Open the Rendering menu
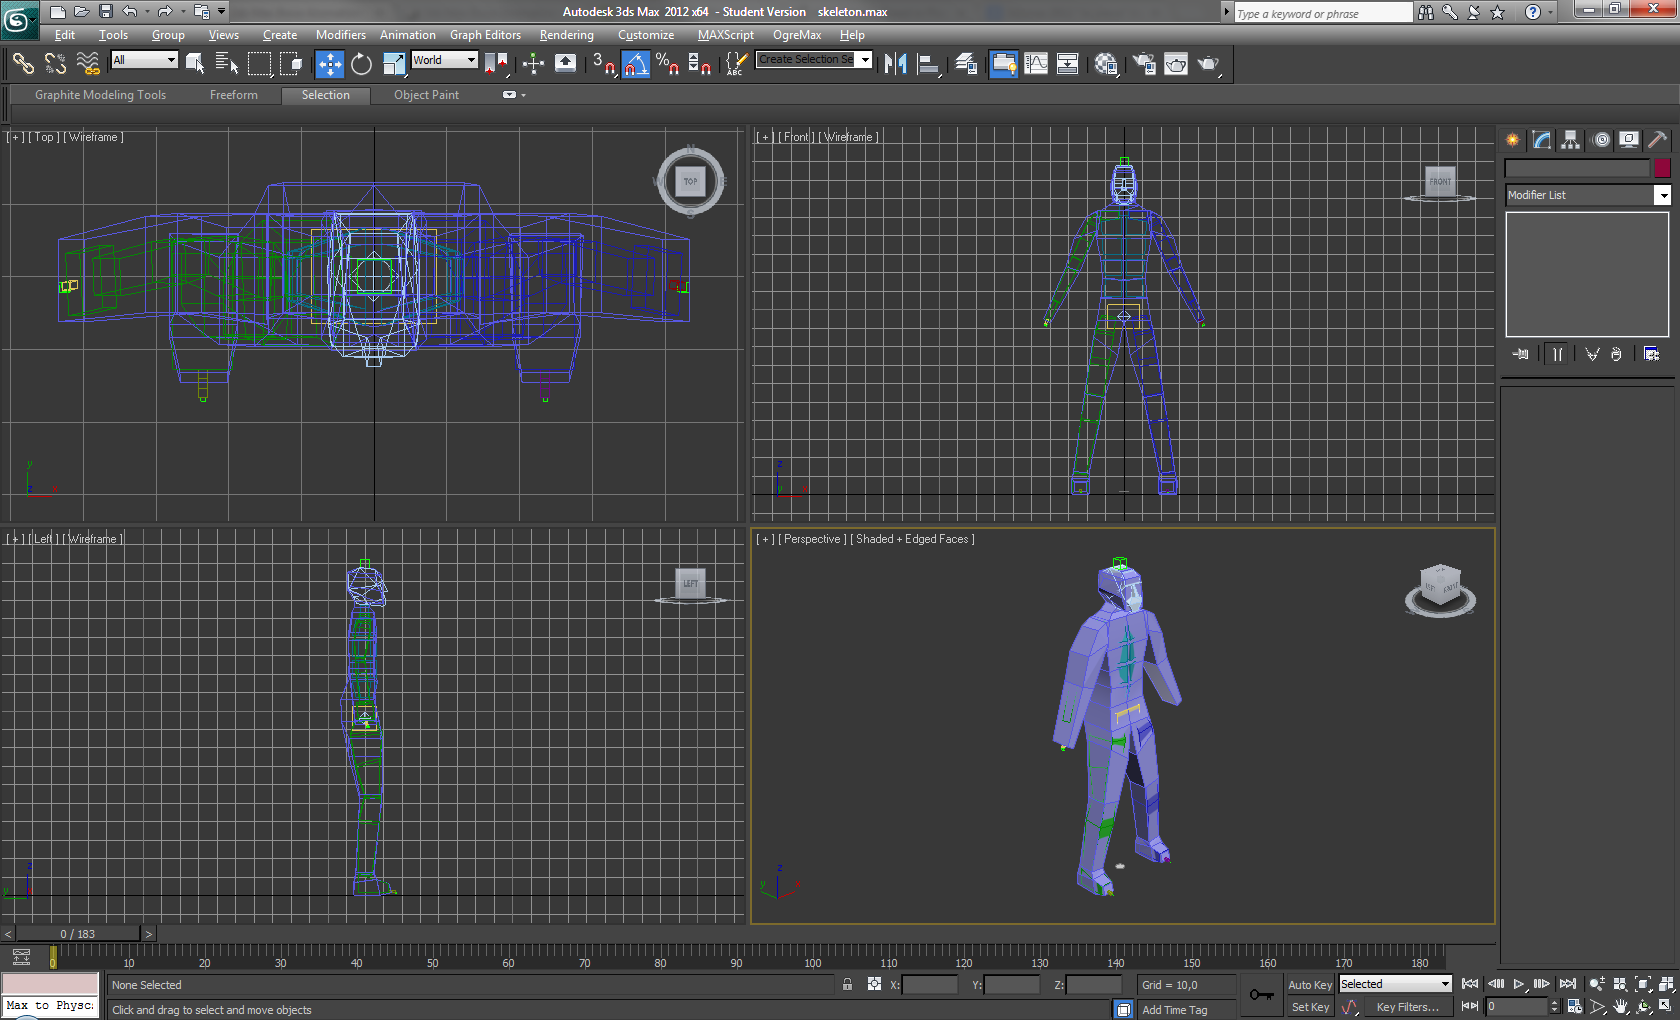The height and width of the screenshot is (1020, 1680). coord(566,35)
